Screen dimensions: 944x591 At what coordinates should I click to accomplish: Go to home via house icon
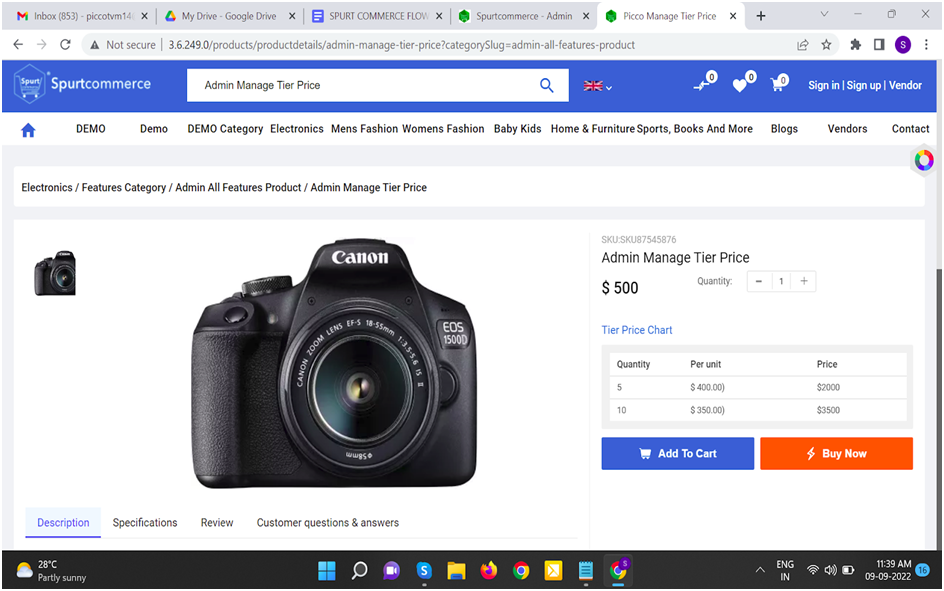pyautogui.click(x=28, y=129)
